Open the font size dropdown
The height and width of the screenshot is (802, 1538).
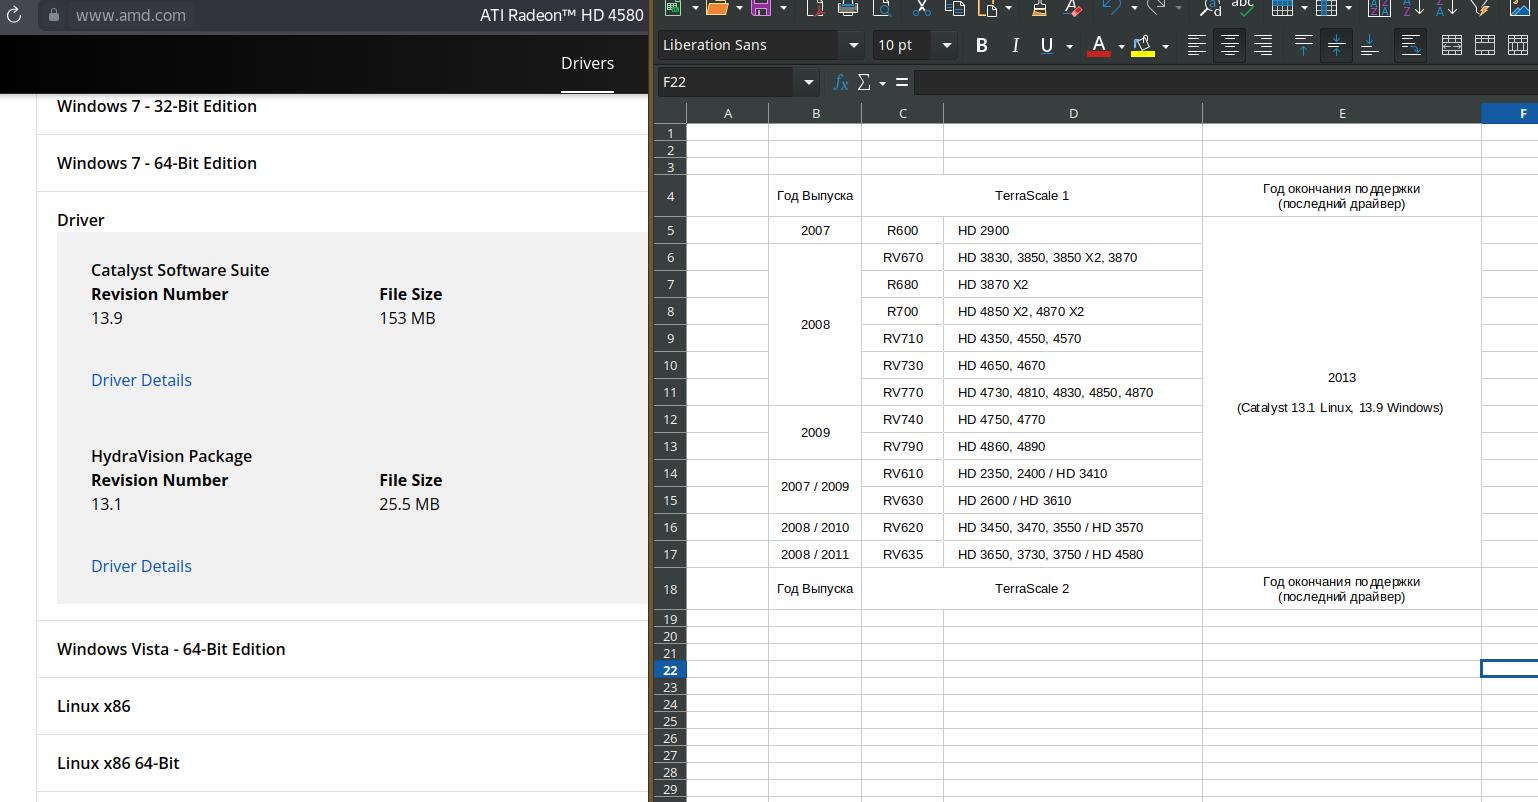click(946, 45)
